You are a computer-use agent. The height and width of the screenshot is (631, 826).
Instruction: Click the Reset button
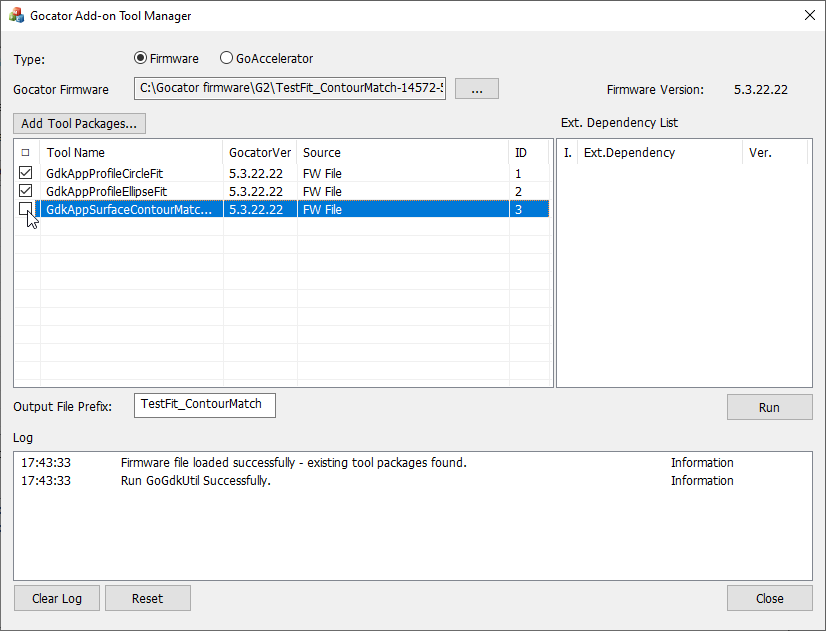pyautogui.click(x=148, y=598)
